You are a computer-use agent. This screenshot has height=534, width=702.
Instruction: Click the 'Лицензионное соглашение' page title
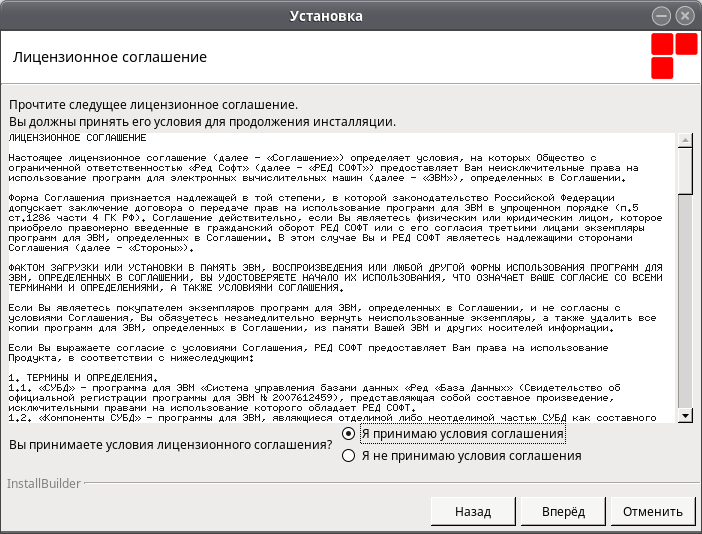tap(110, 57)
